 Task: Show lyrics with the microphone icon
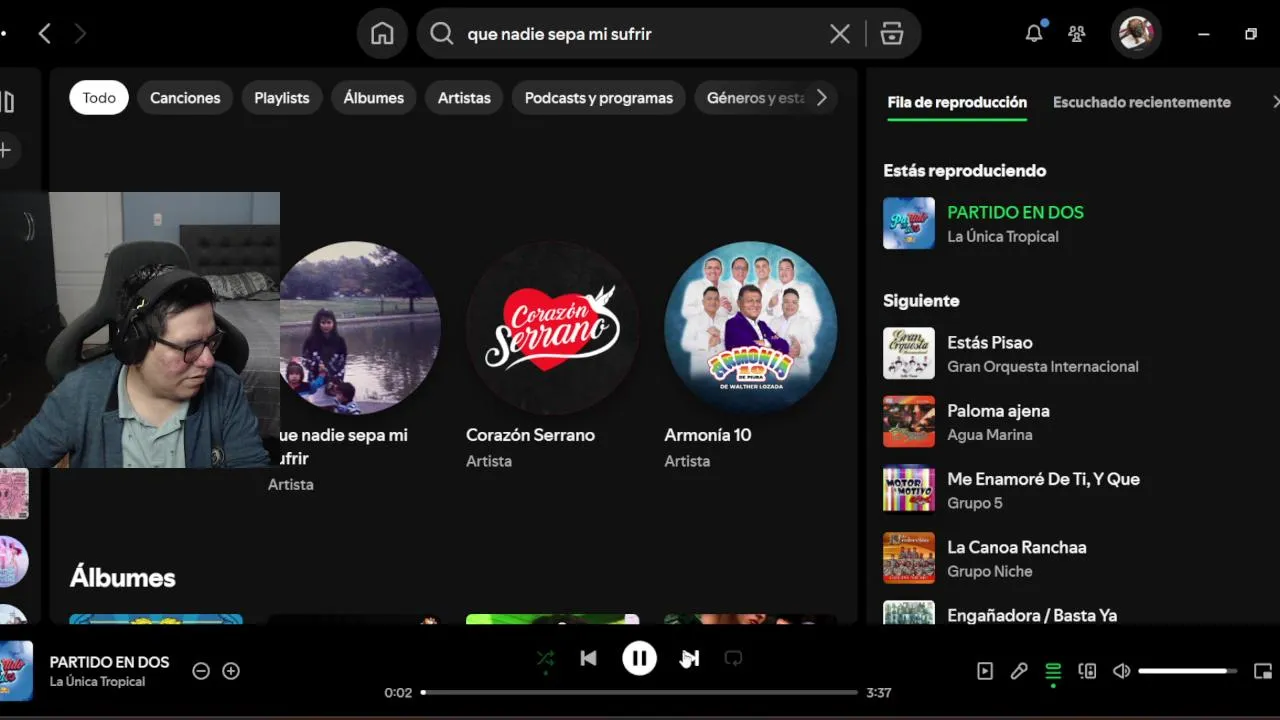pos(1019,671)
